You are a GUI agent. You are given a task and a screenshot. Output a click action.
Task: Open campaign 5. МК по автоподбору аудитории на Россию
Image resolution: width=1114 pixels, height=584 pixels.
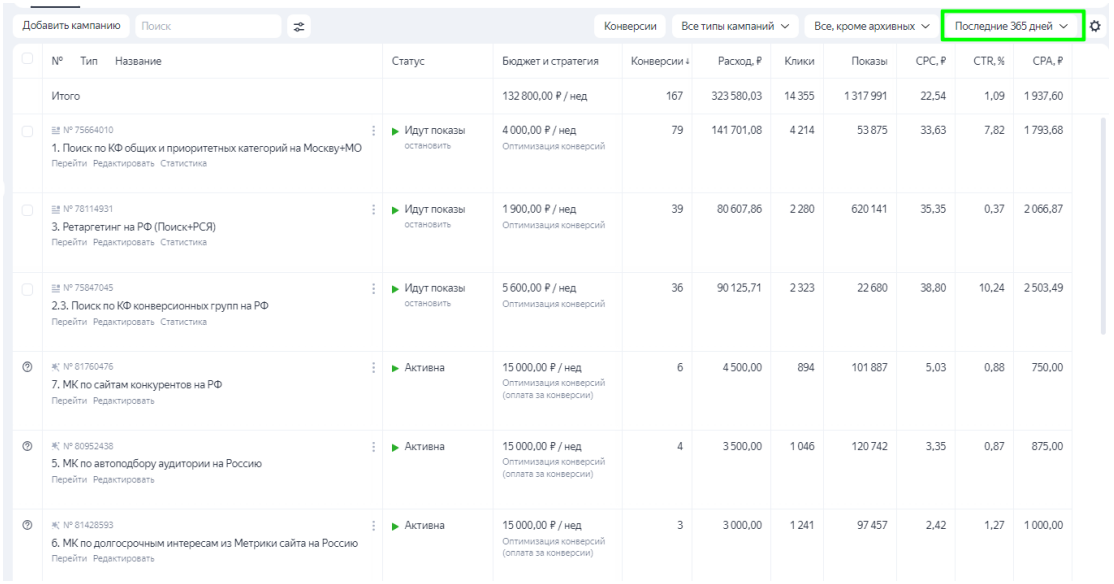tap(156, 463)
